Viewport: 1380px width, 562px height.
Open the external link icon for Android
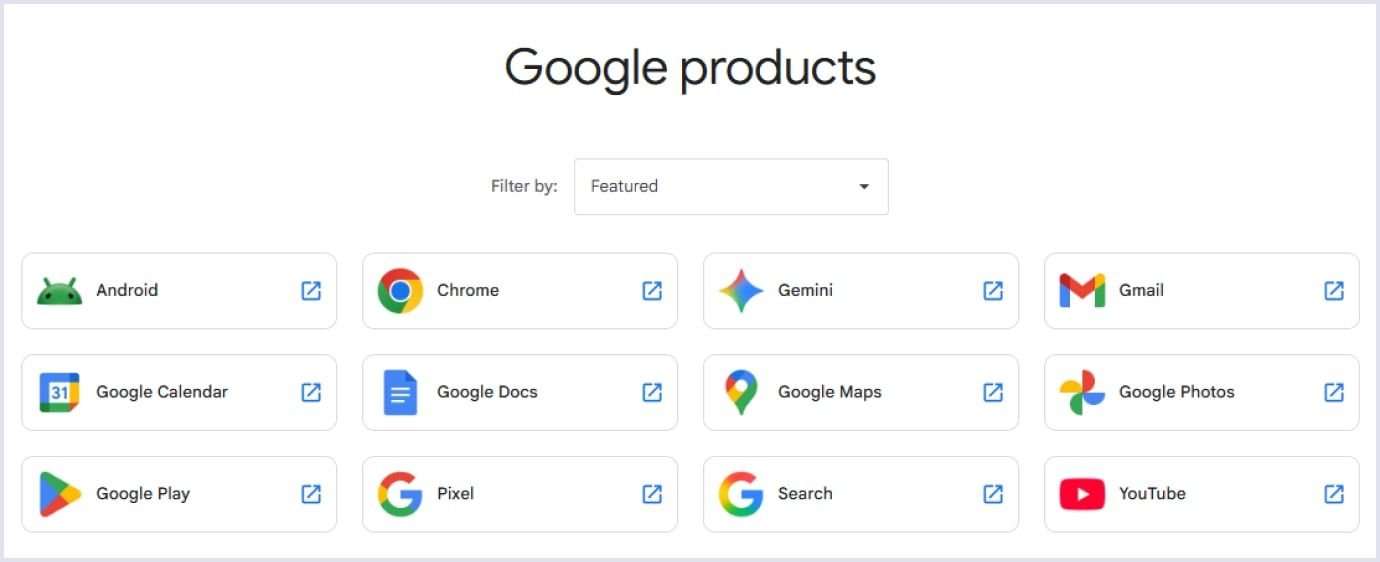311,290
